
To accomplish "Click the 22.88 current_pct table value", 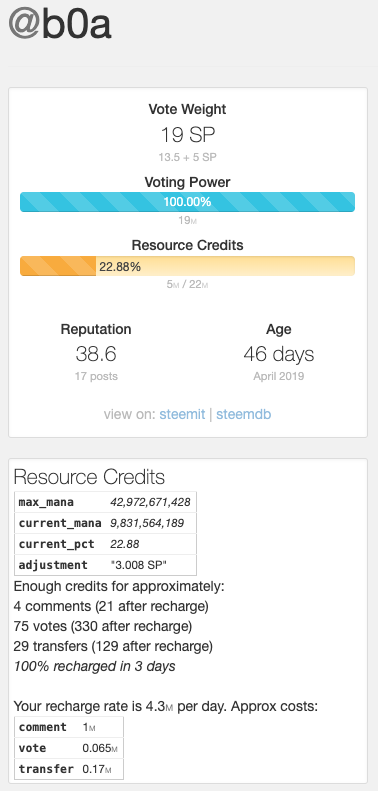I will click(x=125, y=544).
